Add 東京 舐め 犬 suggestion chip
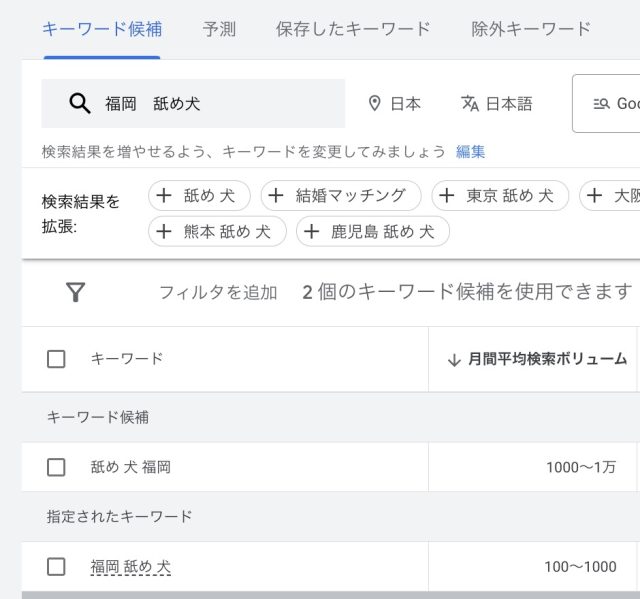Image resolution: width=640 pixels, height=599 pixels. point(499,196)
